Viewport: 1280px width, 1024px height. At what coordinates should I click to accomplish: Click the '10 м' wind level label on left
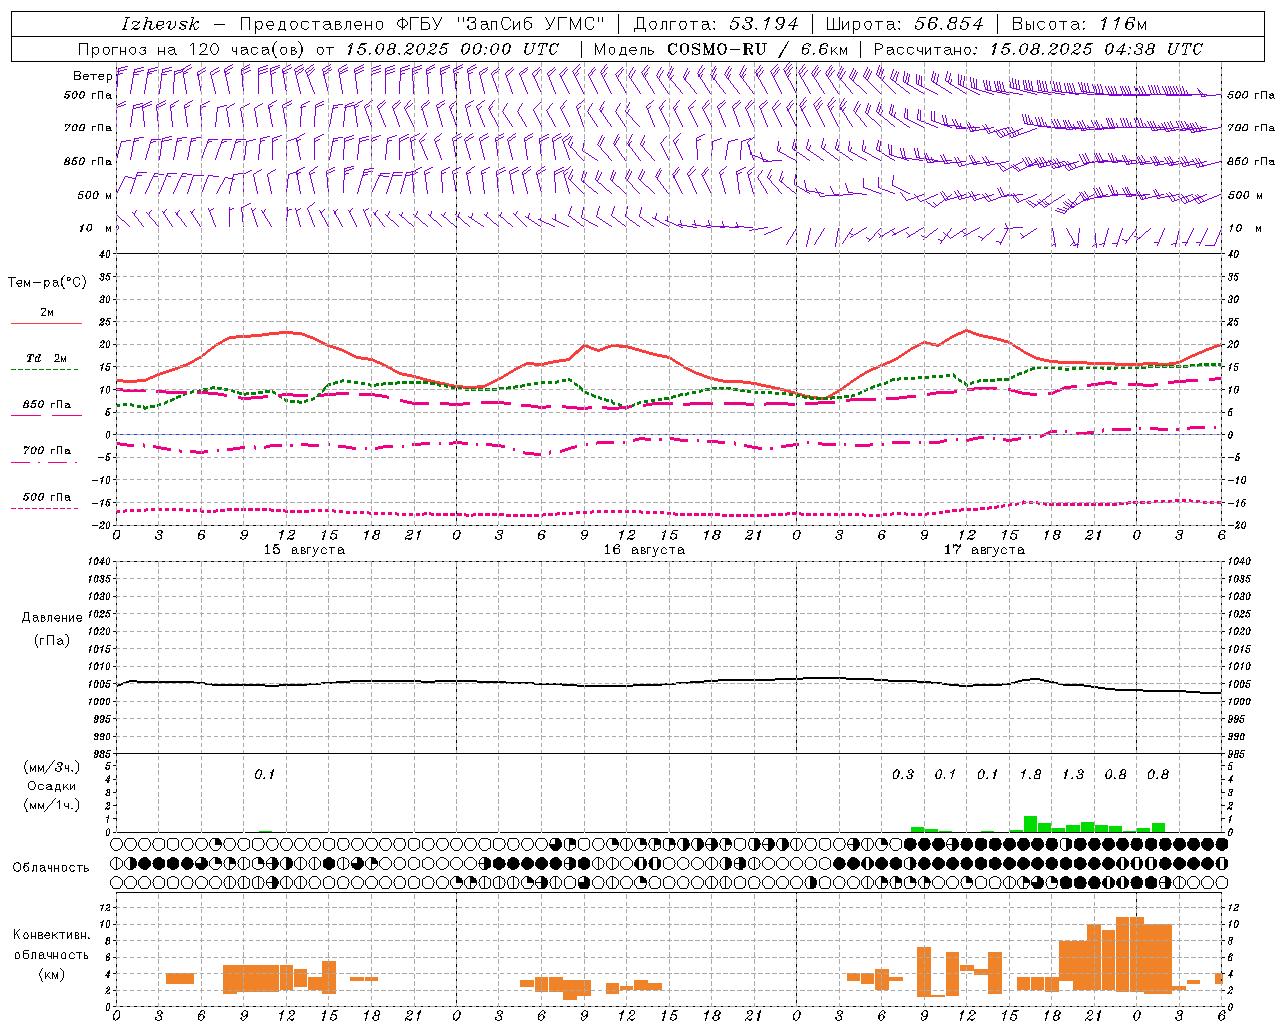pyautogui.click(x=96, y=228)
